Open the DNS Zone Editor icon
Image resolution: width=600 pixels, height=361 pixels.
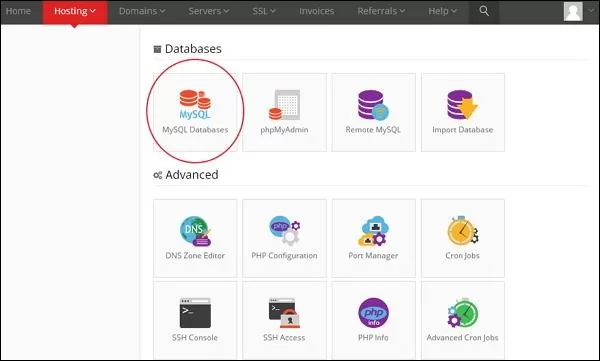click(195, 231)
